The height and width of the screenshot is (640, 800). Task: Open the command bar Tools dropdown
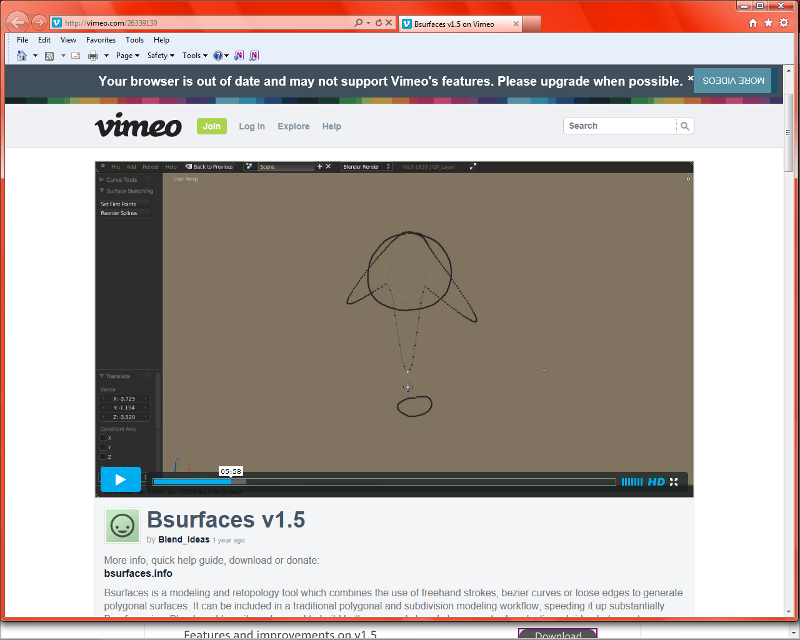tap(195, 56)
